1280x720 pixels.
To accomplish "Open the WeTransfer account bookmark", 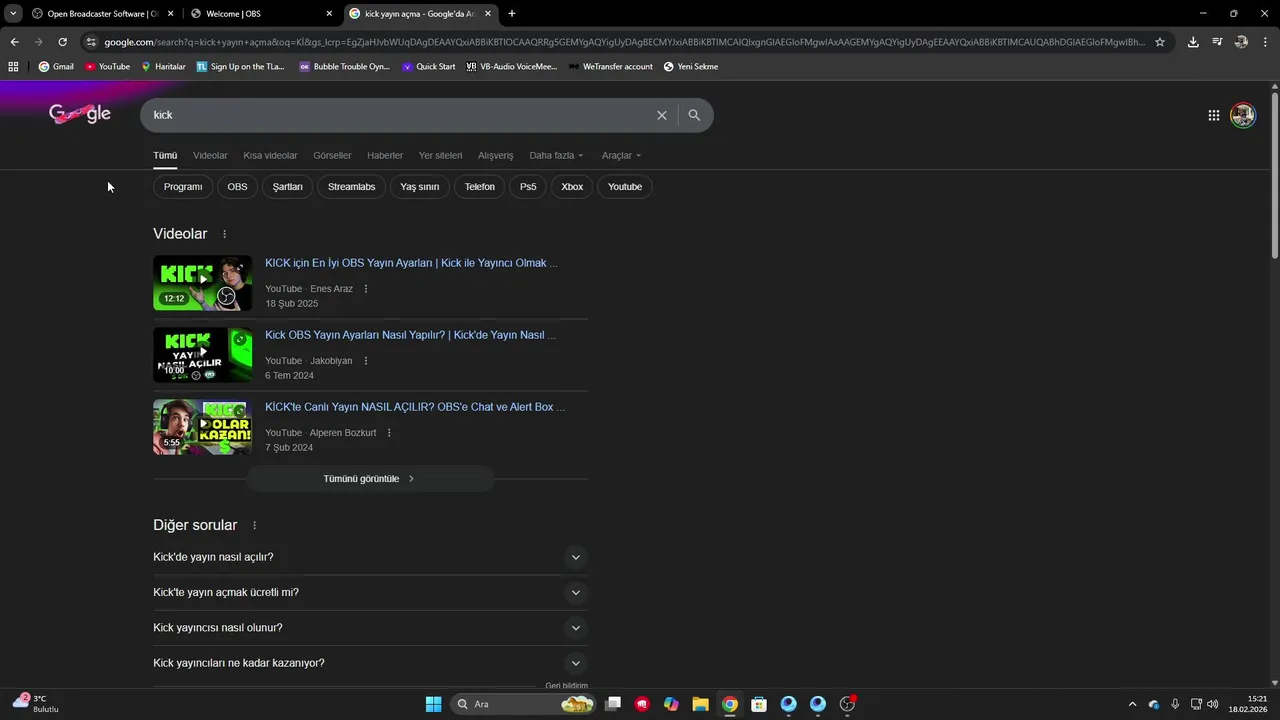I will pyautogui.click(x=610, y=66).
